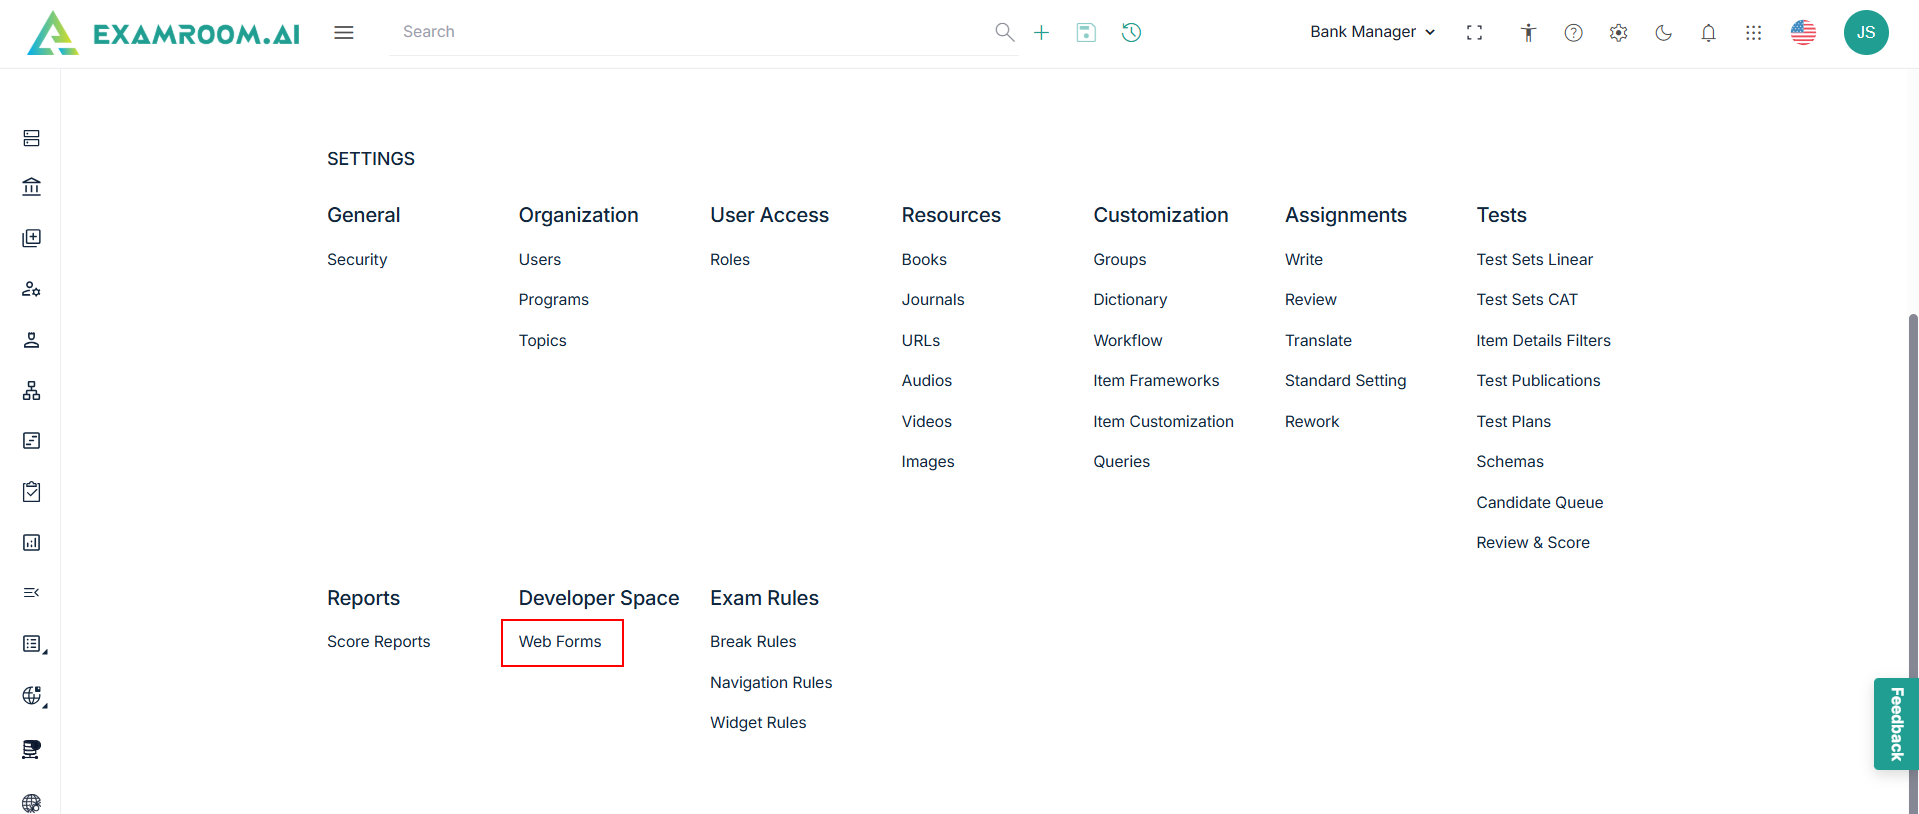1919x814 pixels.
Task: Open the Feedback side tab
Action: pos(1896,724)
